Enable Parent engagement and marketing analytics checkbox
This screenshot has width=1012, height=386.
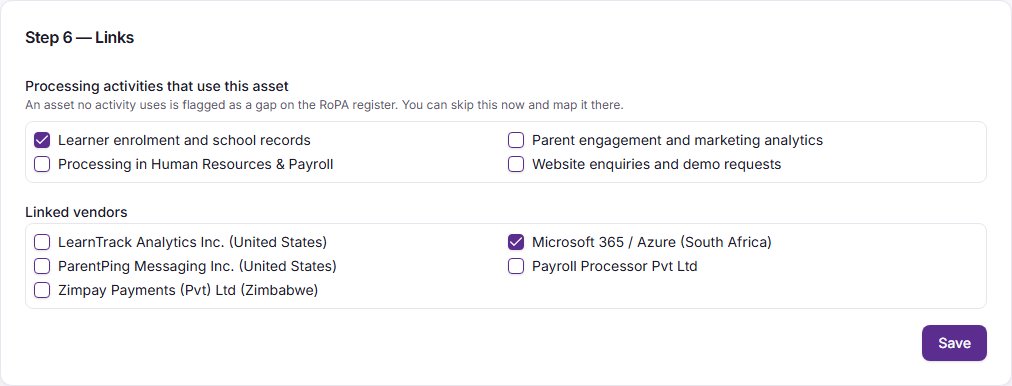click(x=516, y=140)
